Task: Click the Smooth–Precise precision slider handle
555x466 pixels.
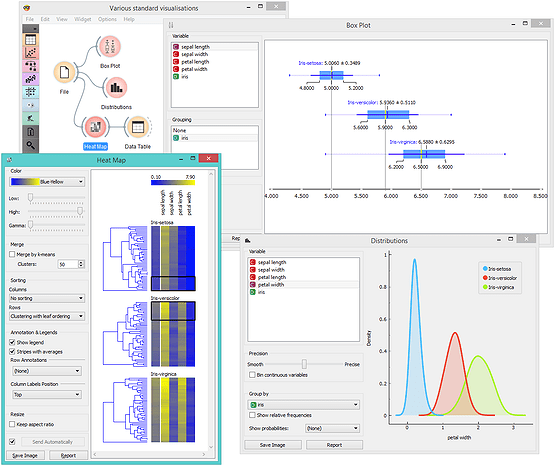Action: (304, 364)
